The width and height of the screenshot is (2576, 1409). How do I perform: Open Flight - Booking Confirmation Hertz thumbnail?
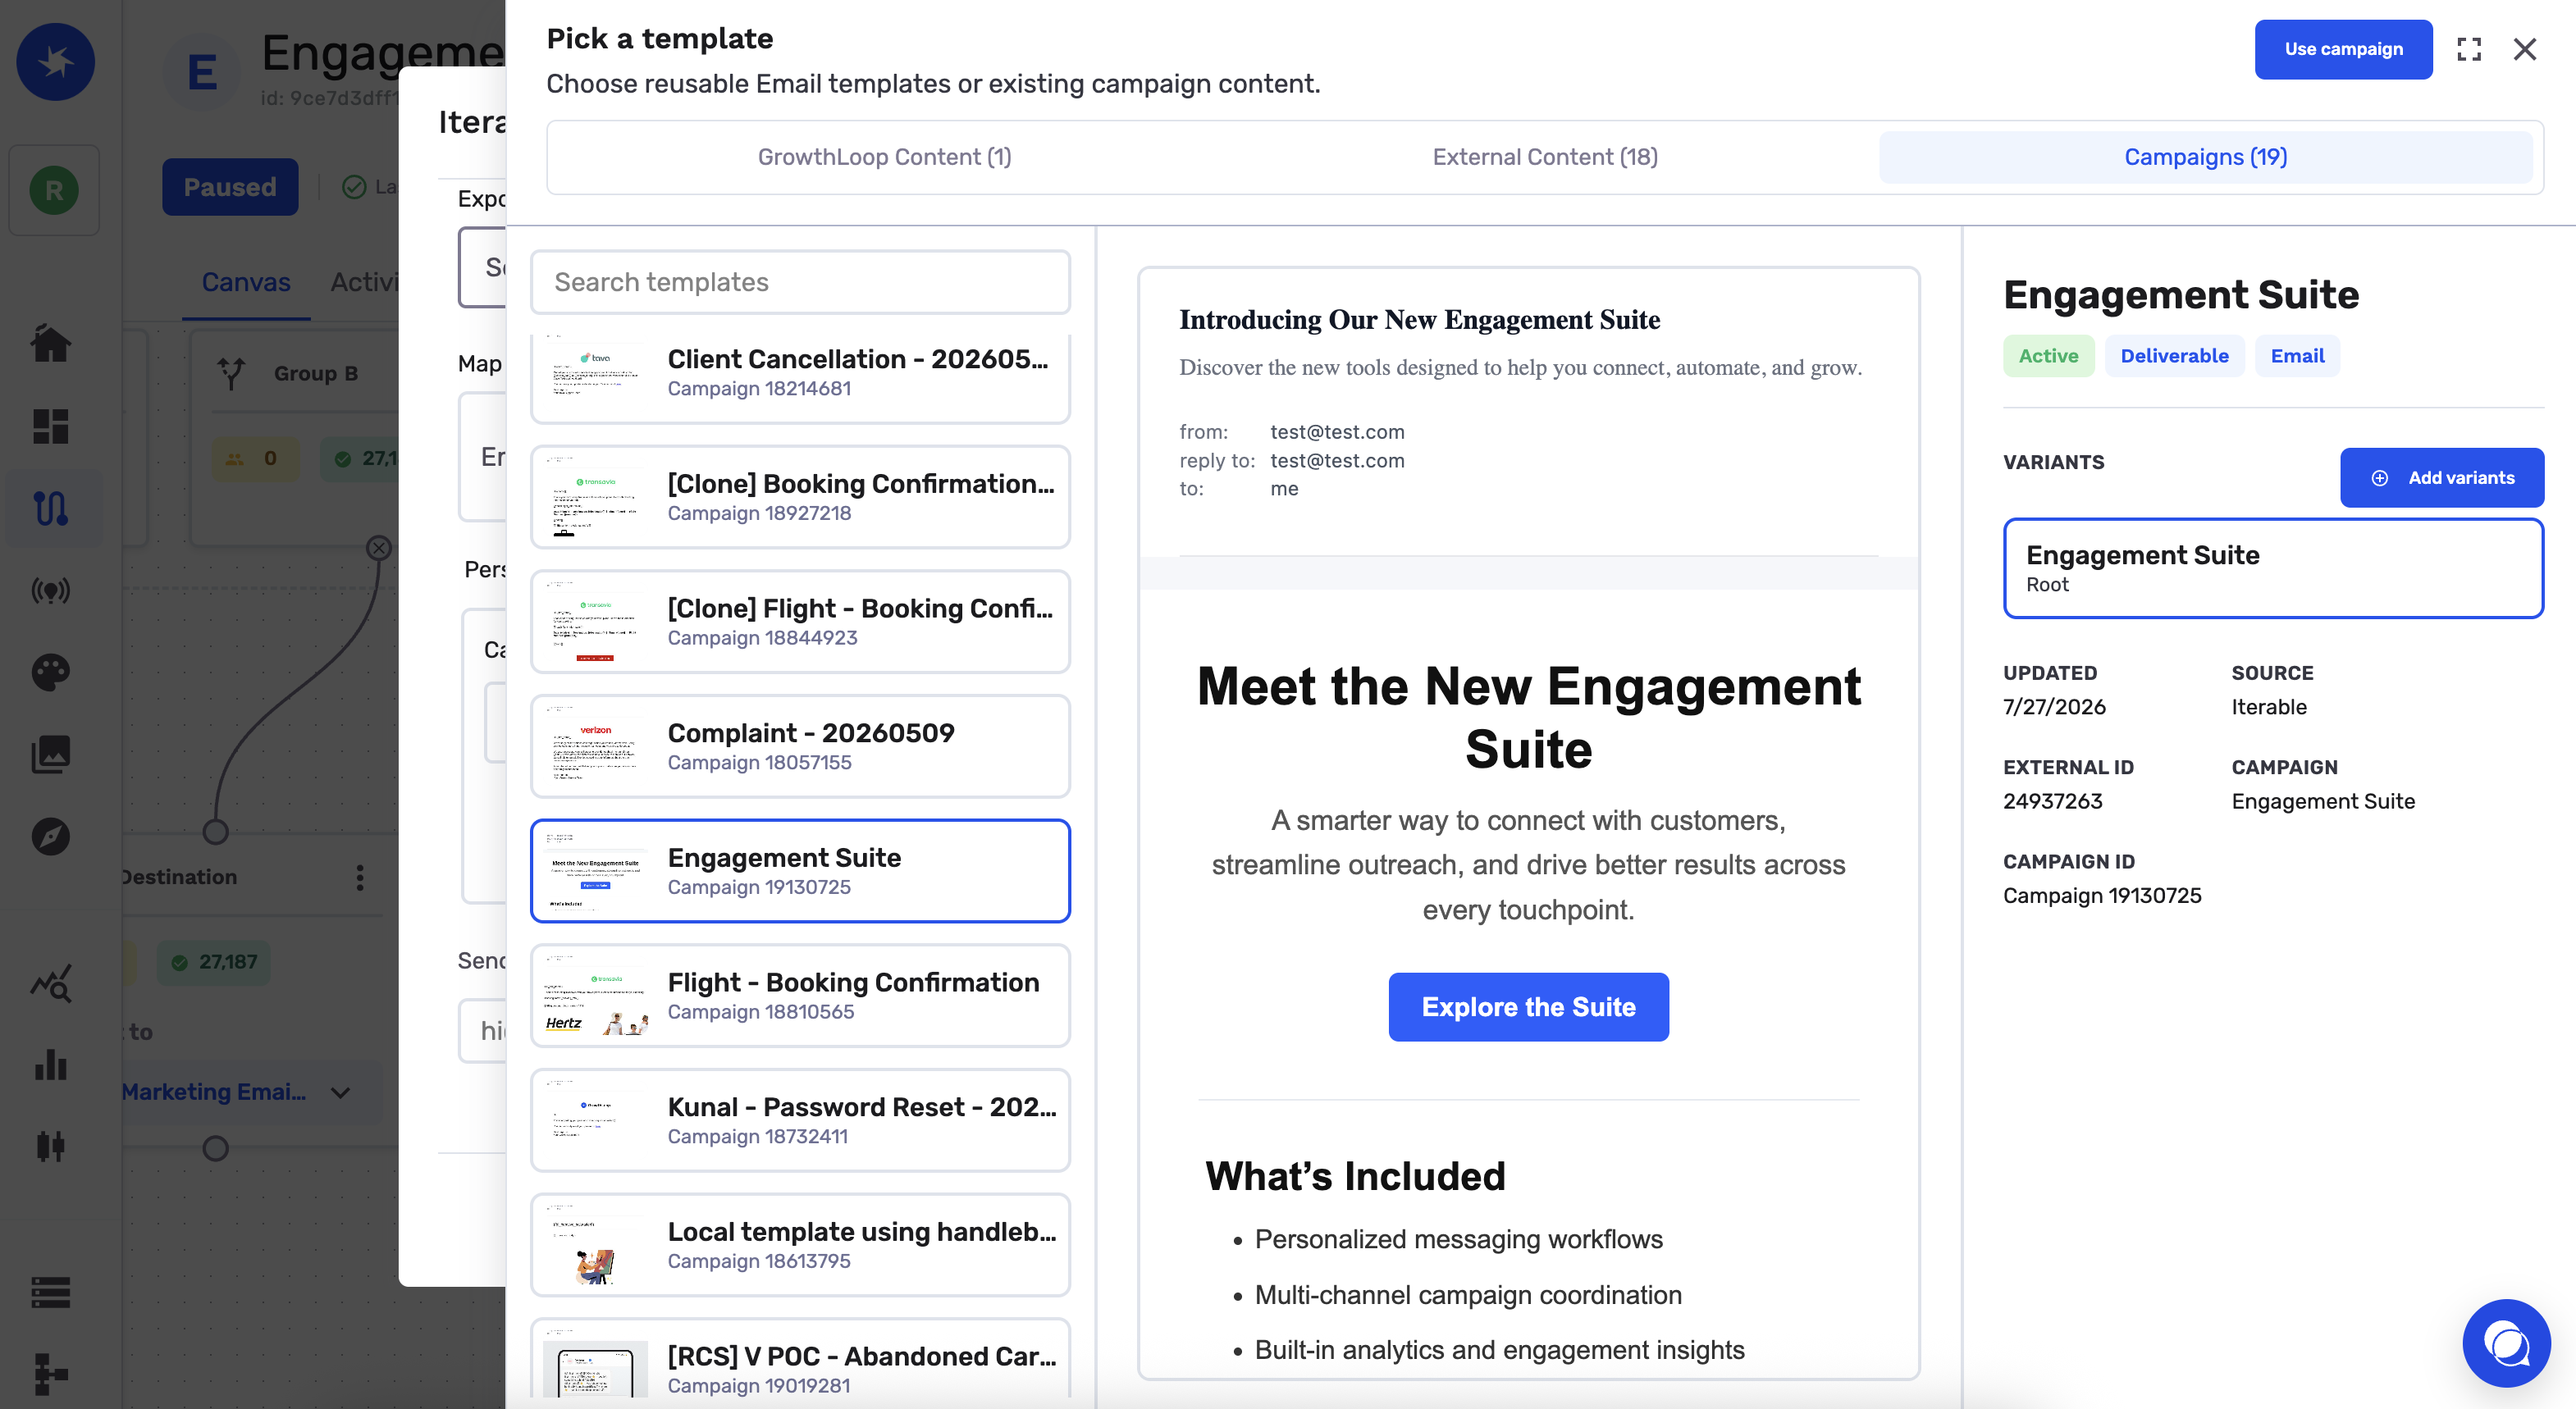click(595, 996)
